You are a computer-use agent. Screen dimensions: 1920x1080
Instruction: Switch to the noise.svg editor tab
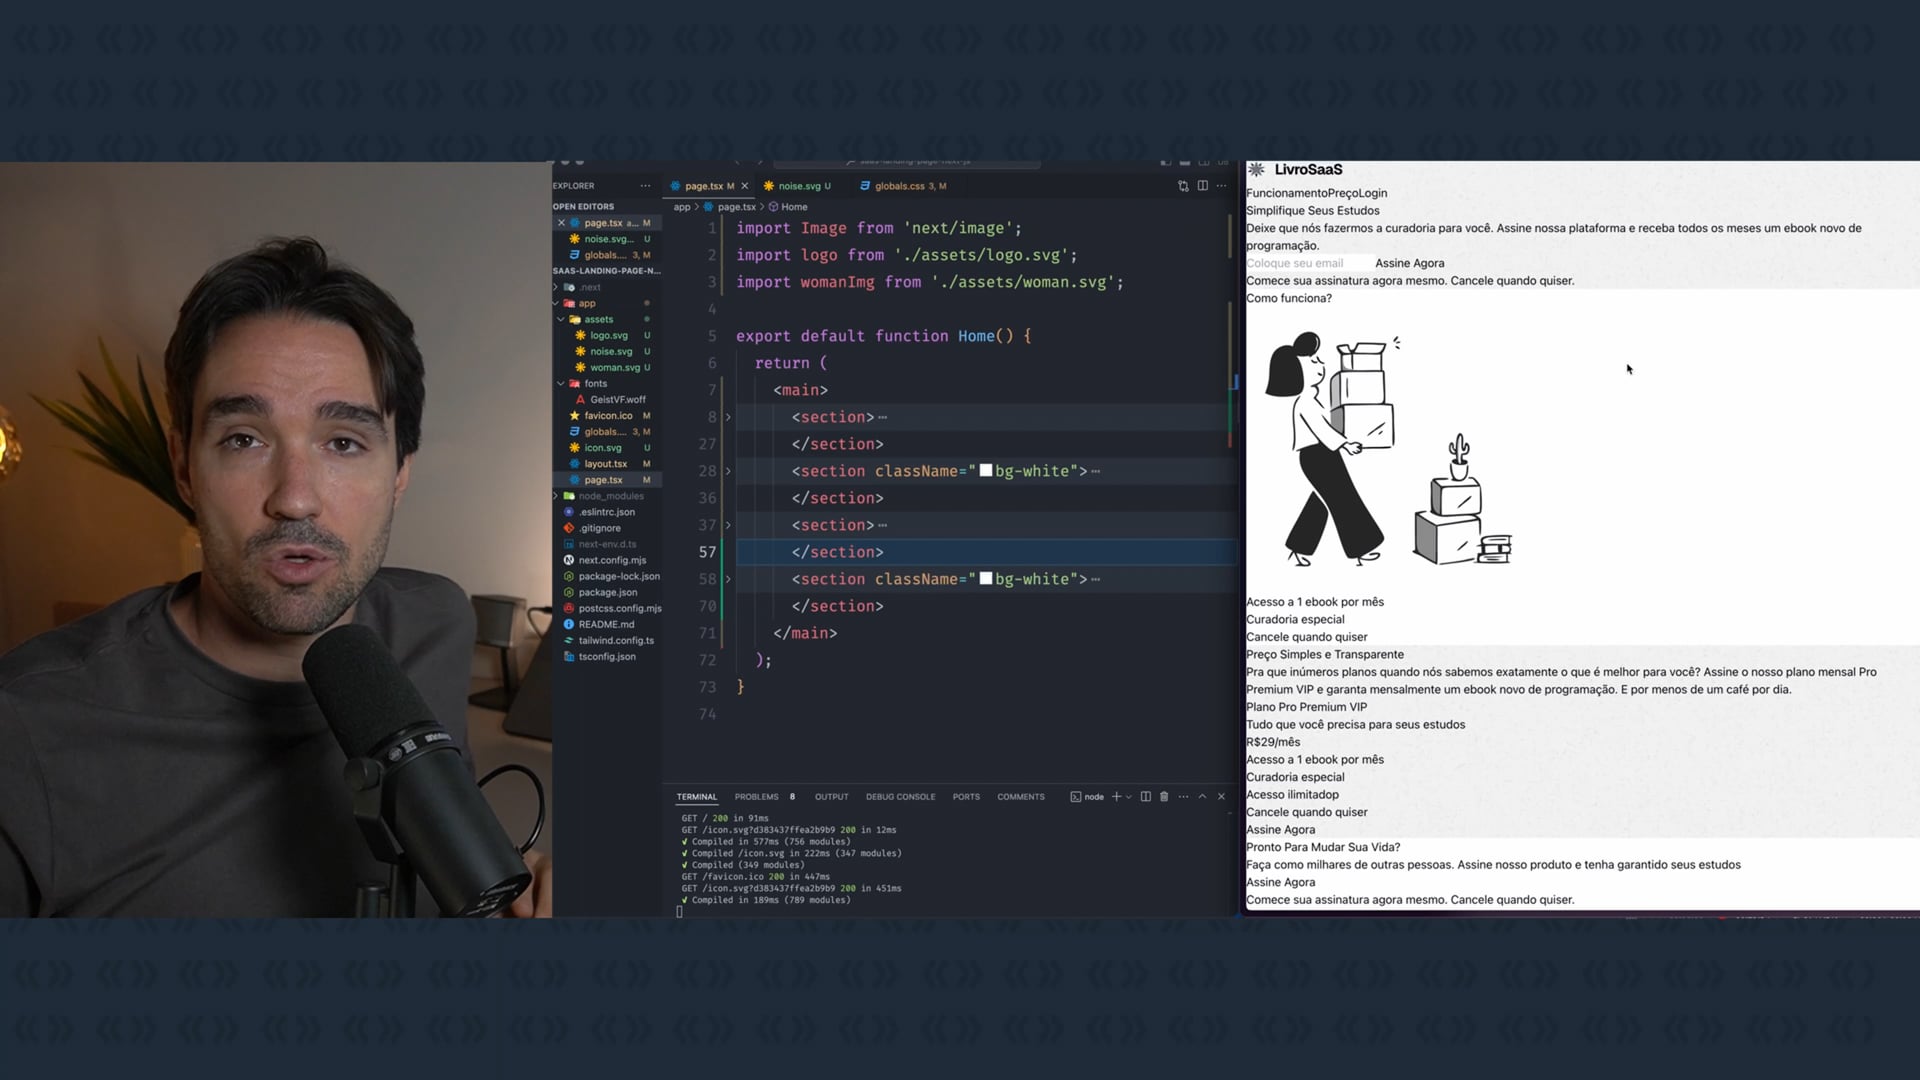(x=798, y=186)
